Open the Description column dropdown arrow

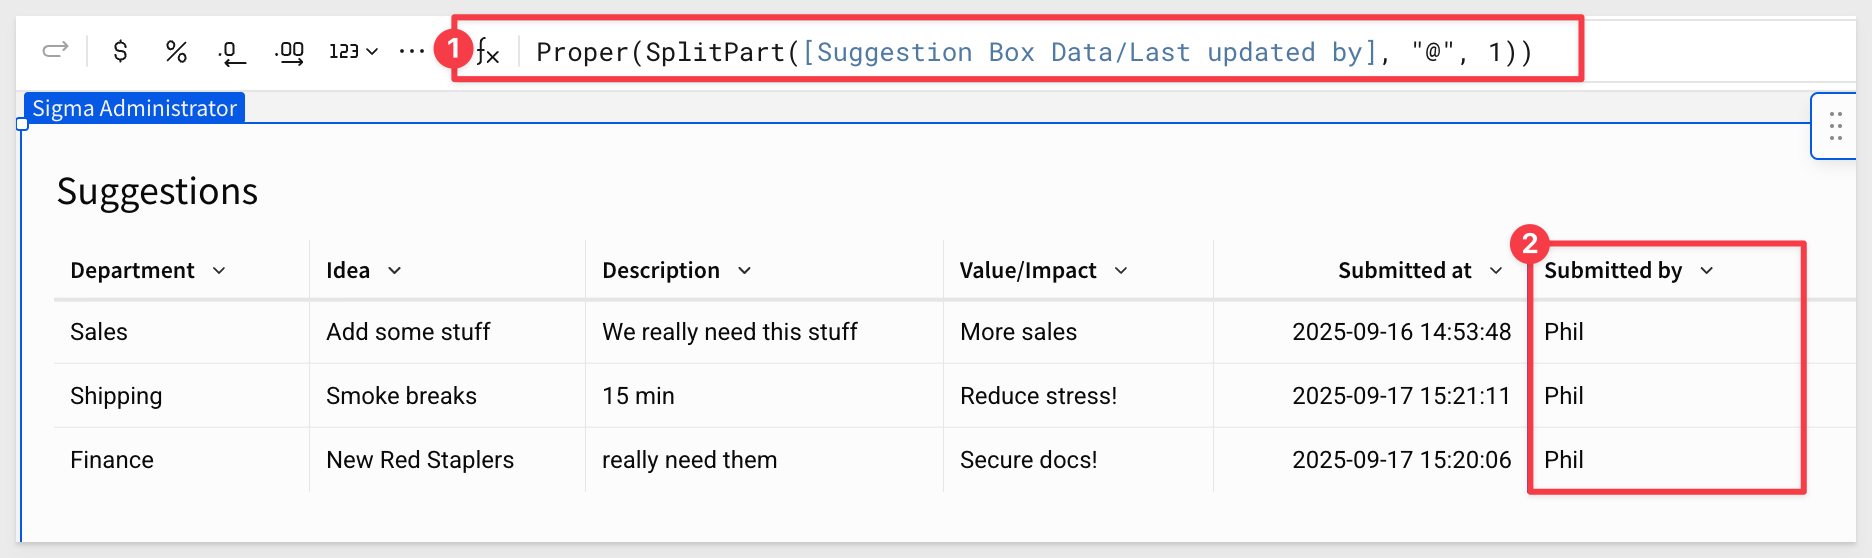tap(745, 271)
